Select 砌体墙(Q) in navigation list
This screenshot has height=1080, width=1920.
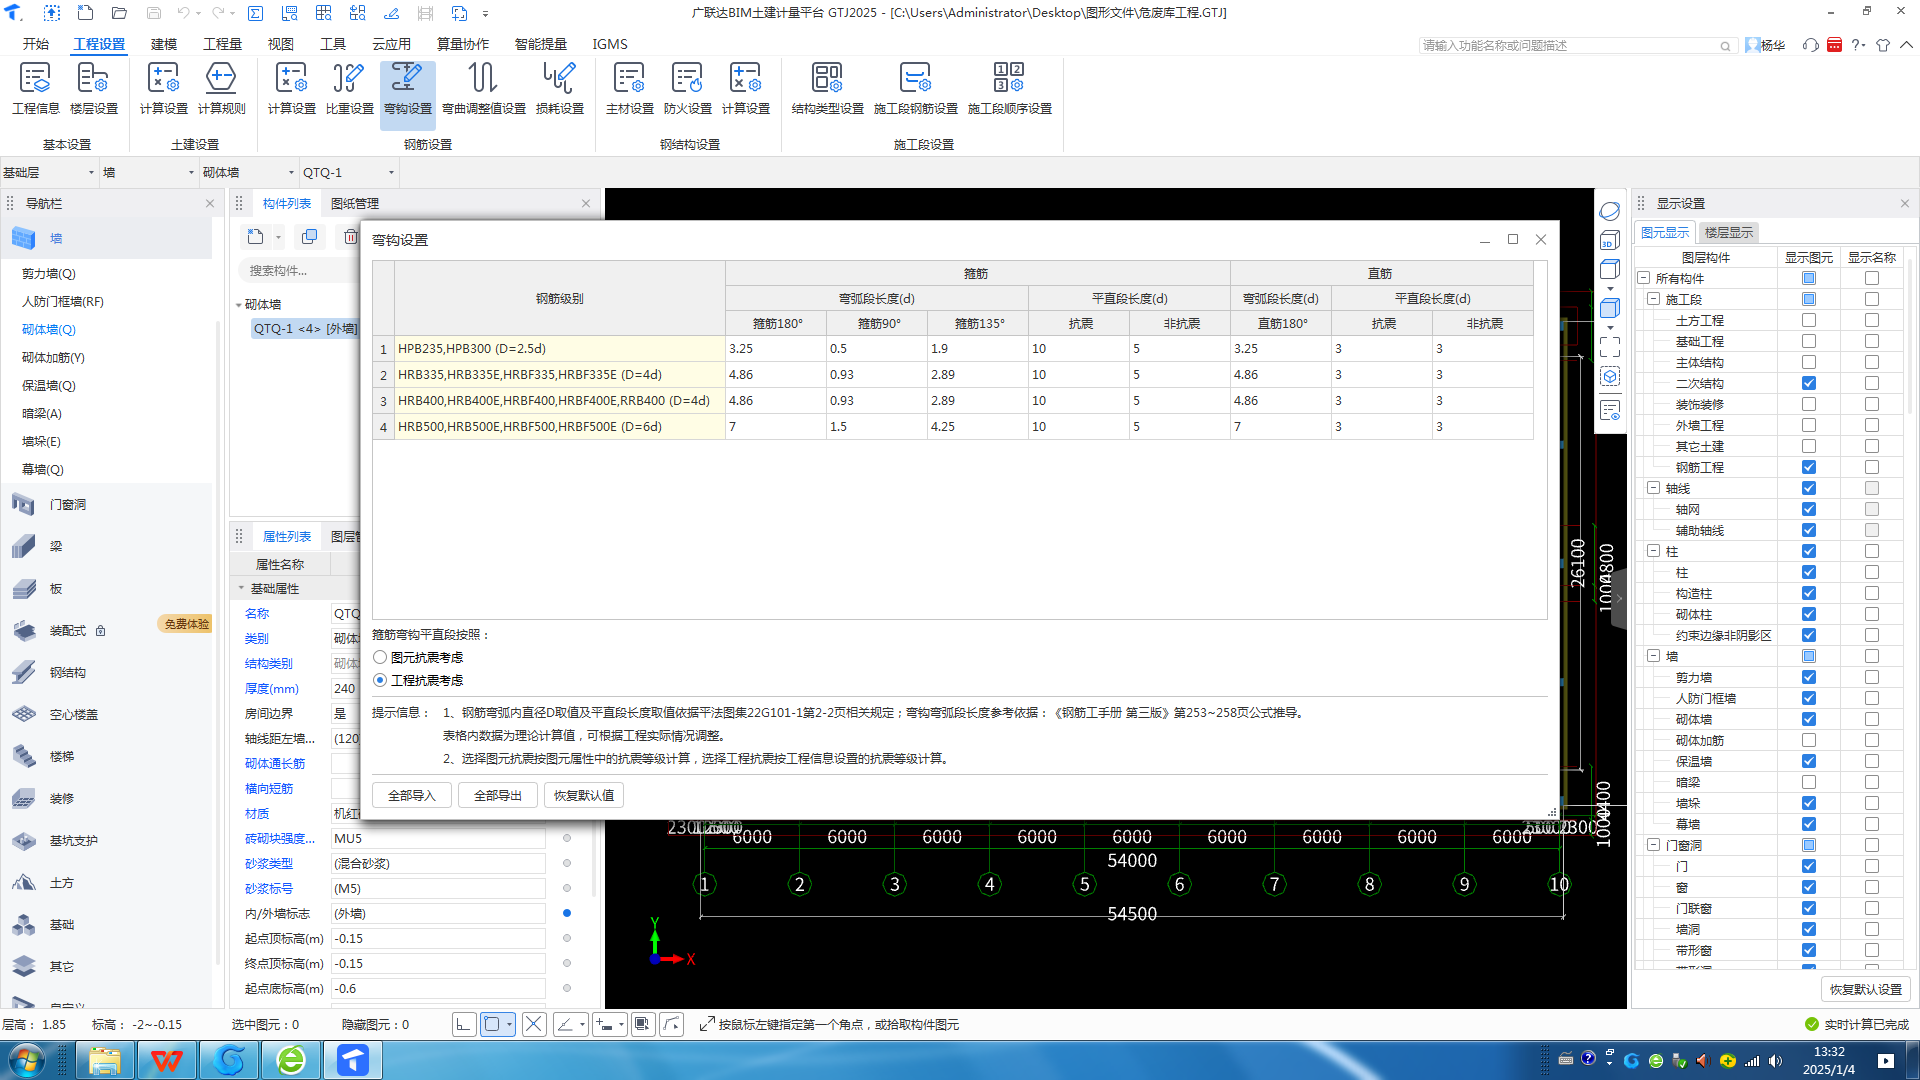49,329
